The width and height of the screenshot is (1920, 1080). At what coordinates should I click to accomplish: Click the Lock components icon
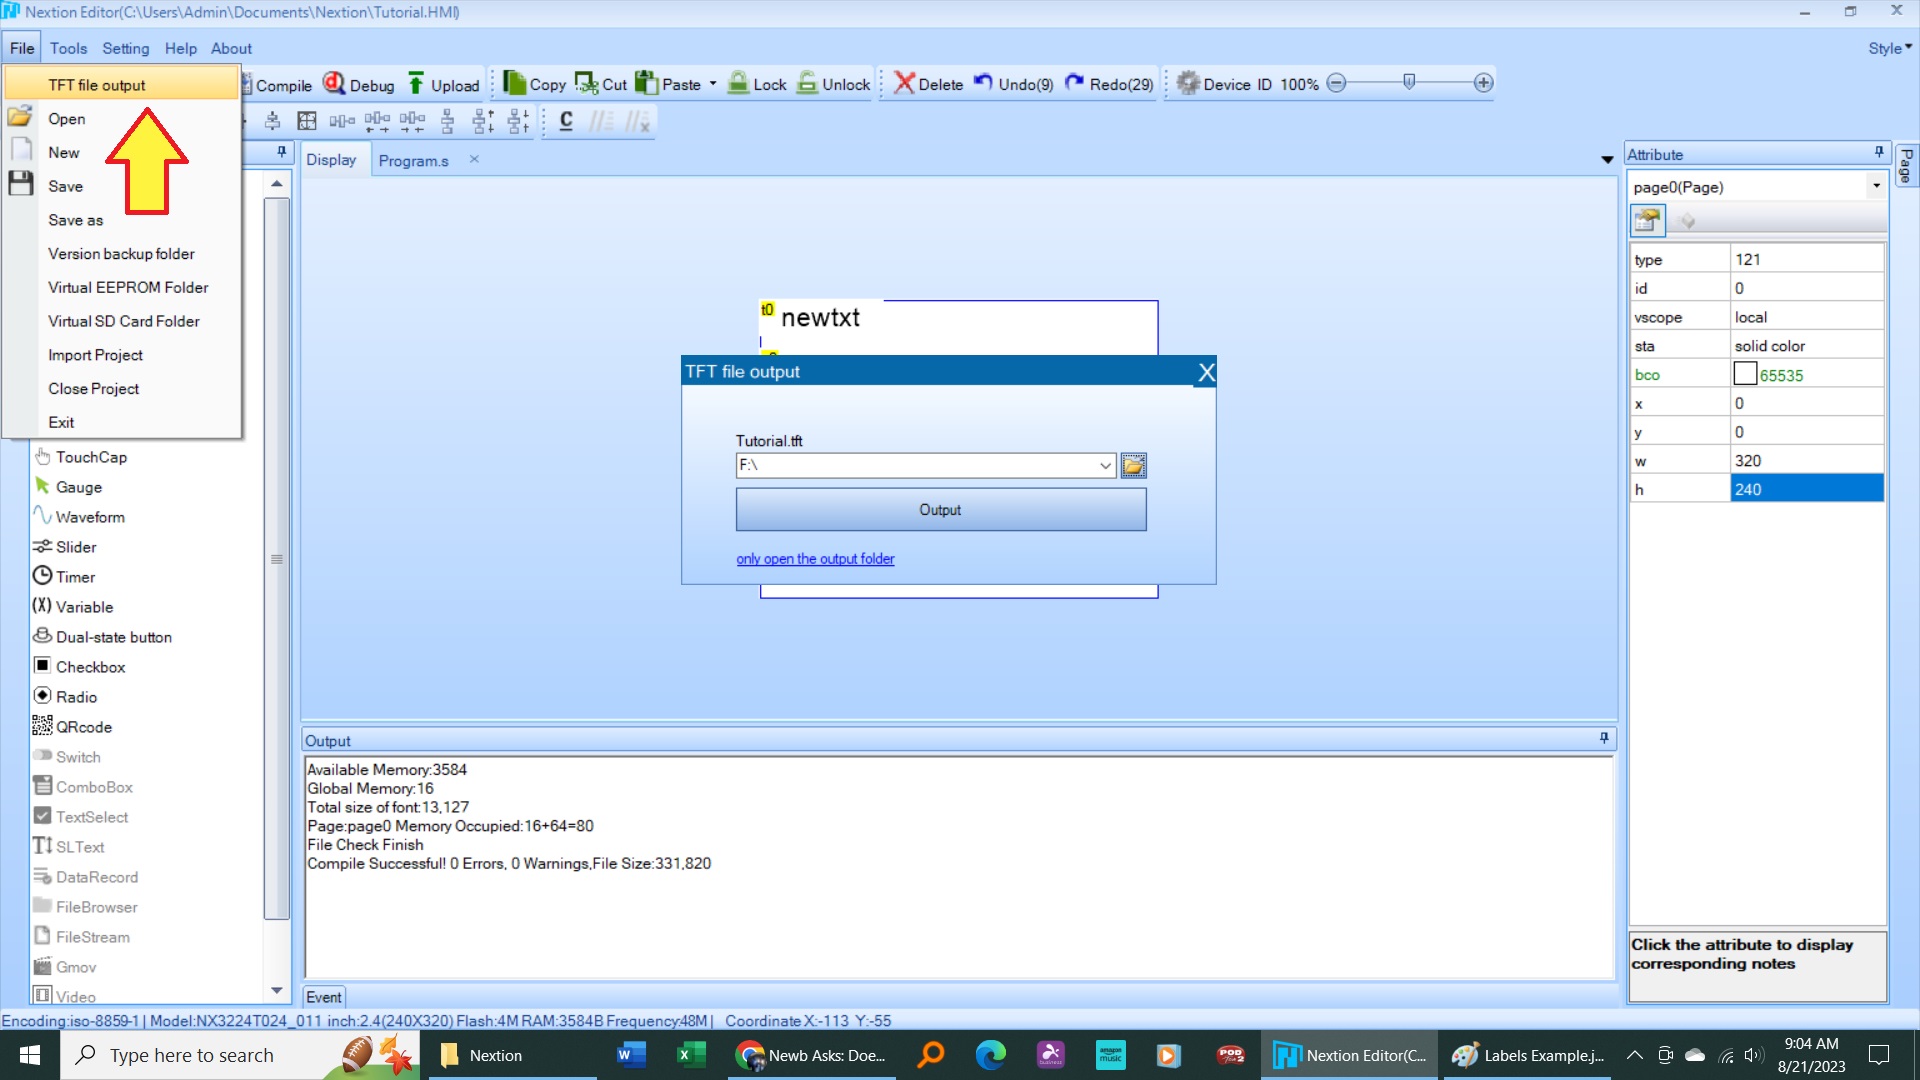pos(739,84)
